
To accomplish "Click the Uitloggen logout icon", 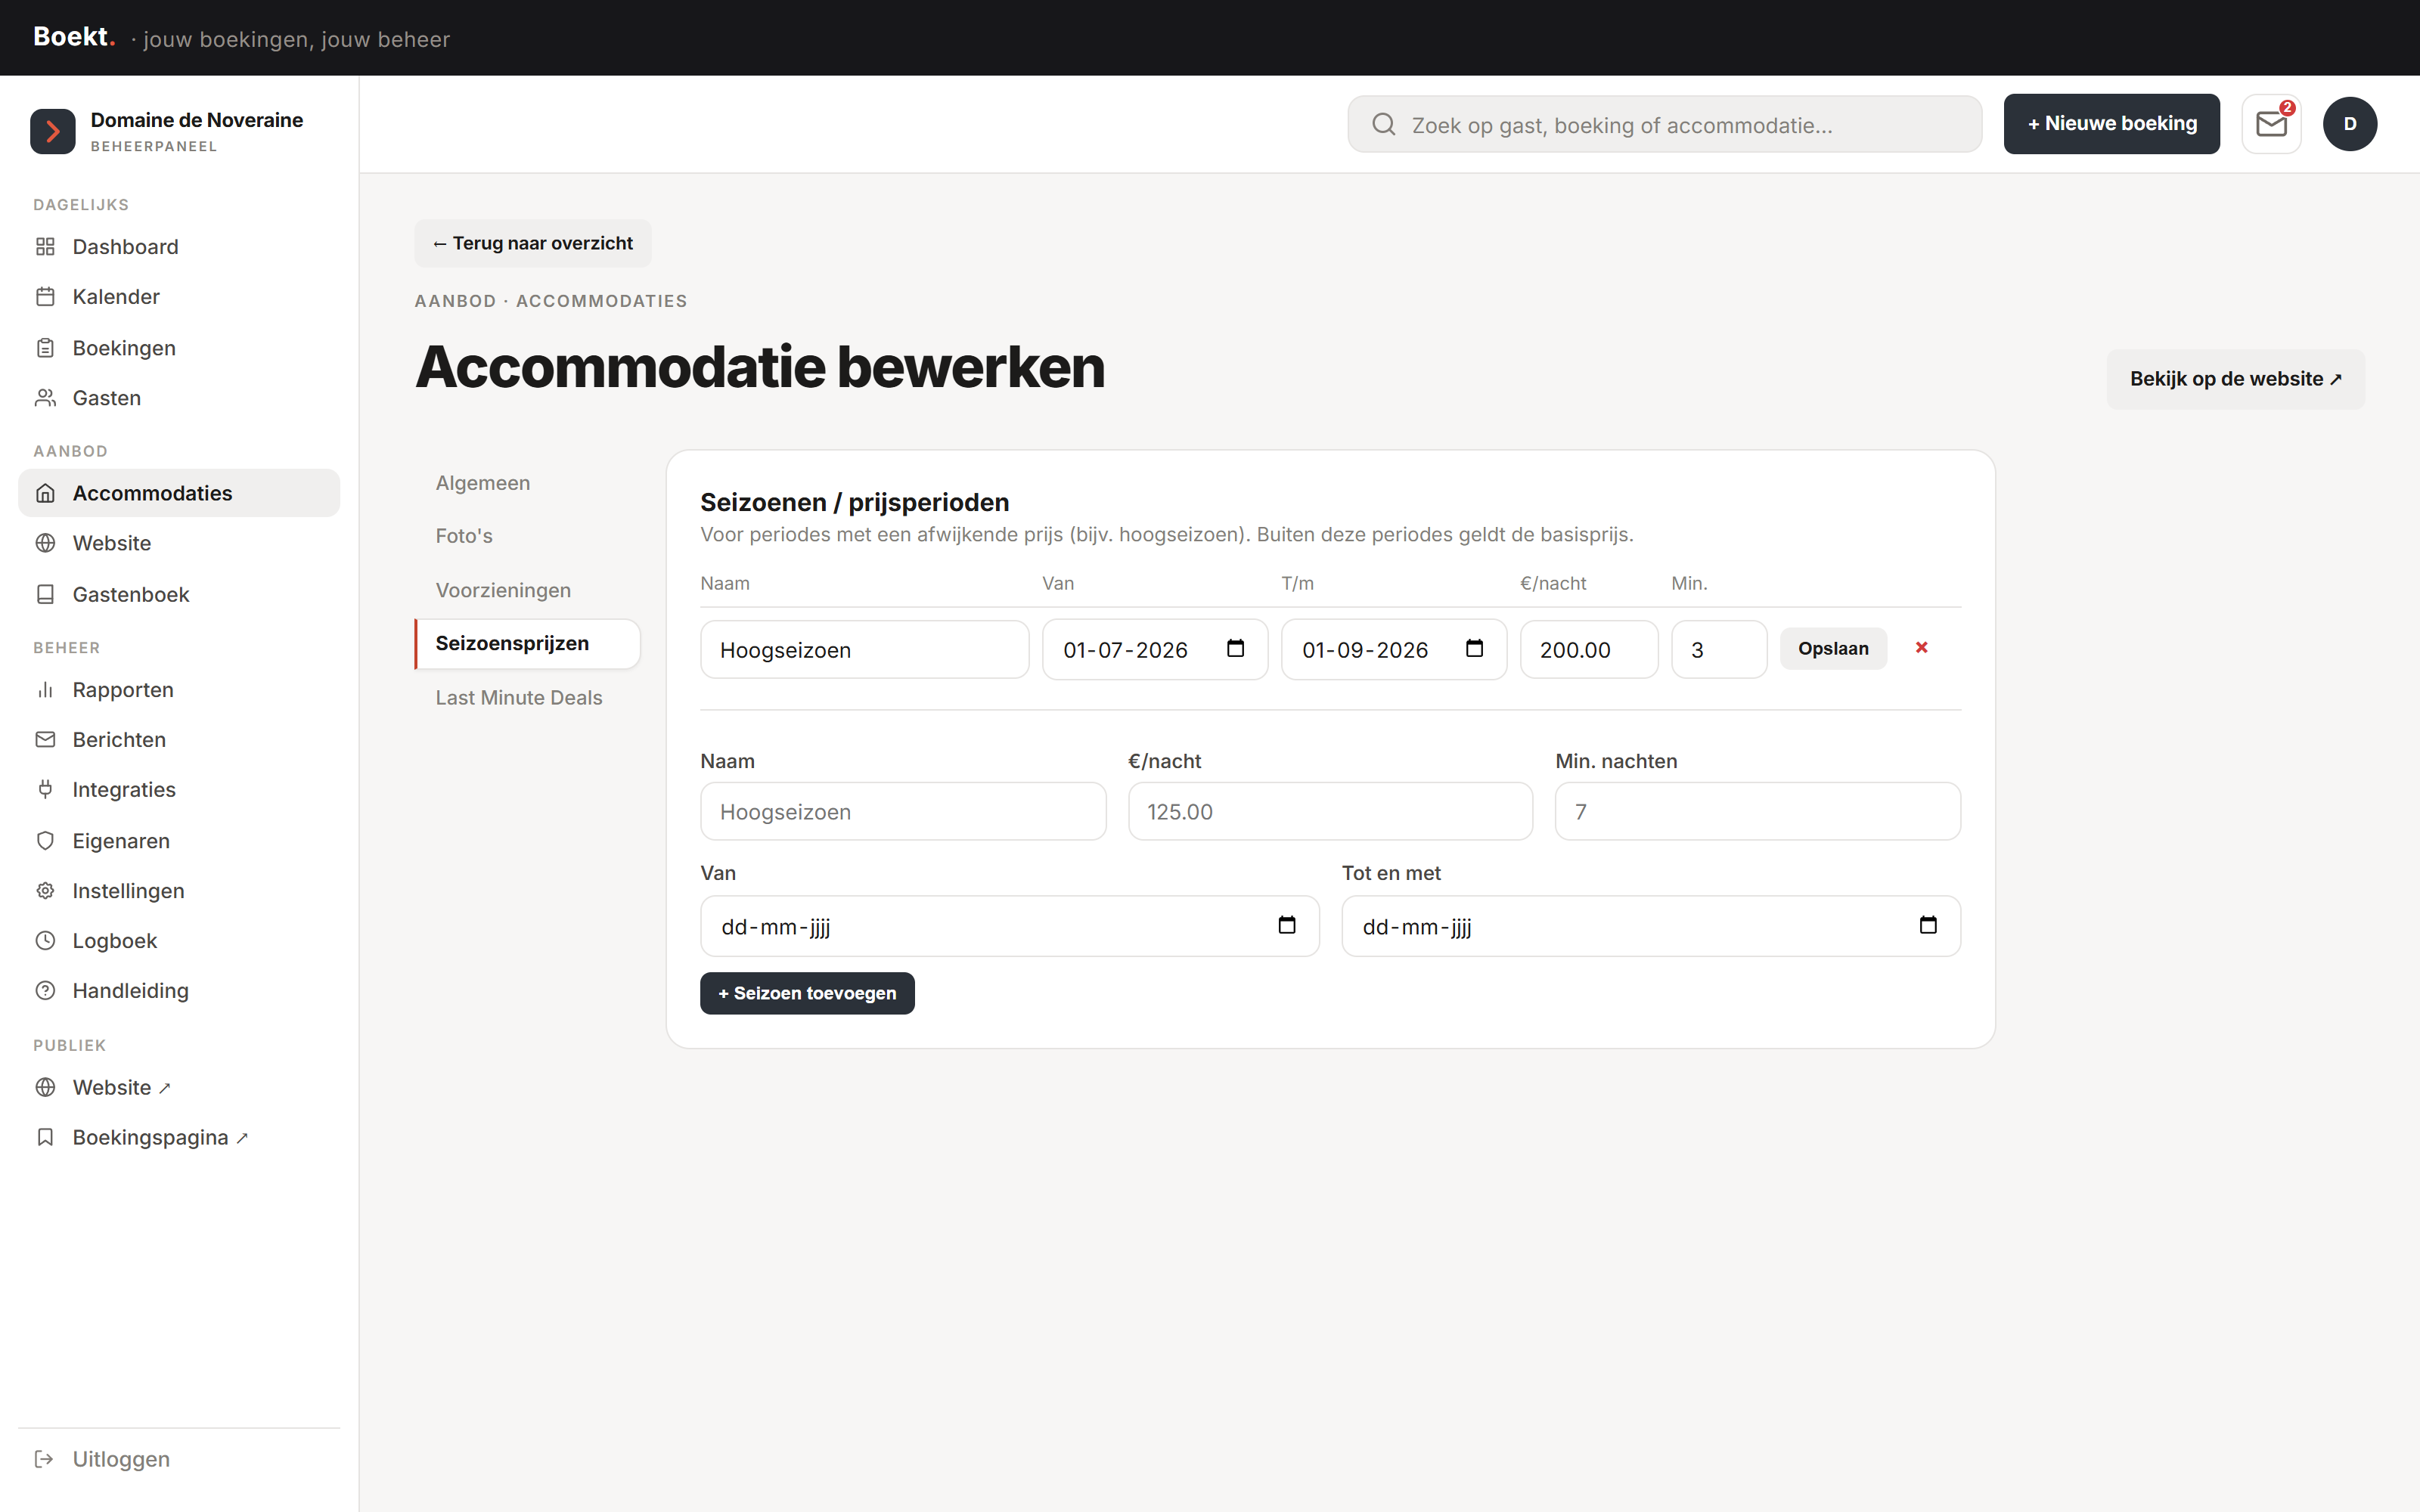I will click(45, 1458).
